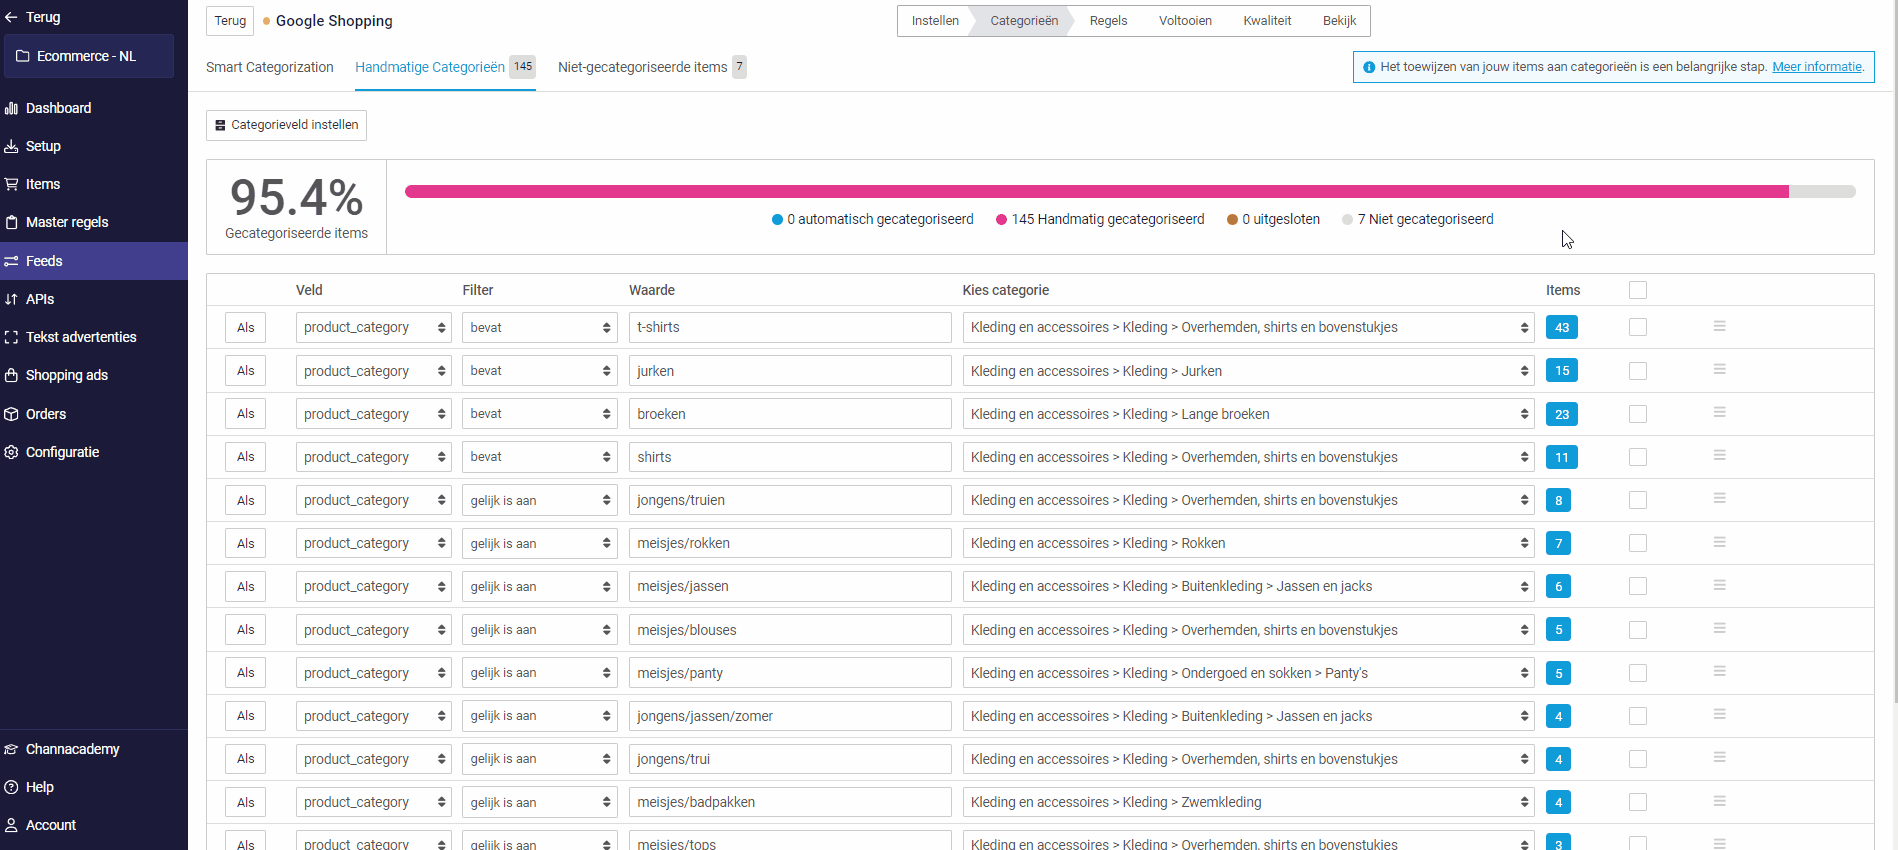This screenshot has width=1898, height=850.
Task: Click the APIs arrows icon
Action: coord(12,299)
